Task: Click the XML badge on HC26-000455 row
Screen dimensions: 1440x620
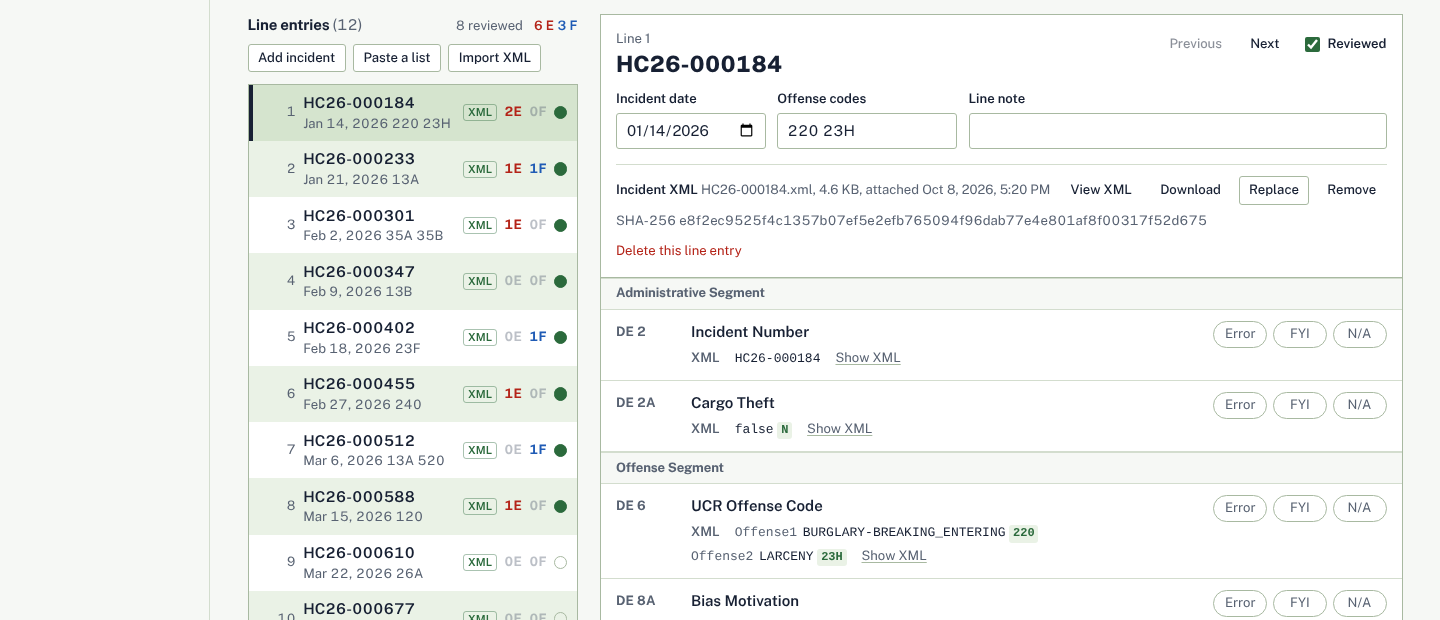Action: (480, 394)
